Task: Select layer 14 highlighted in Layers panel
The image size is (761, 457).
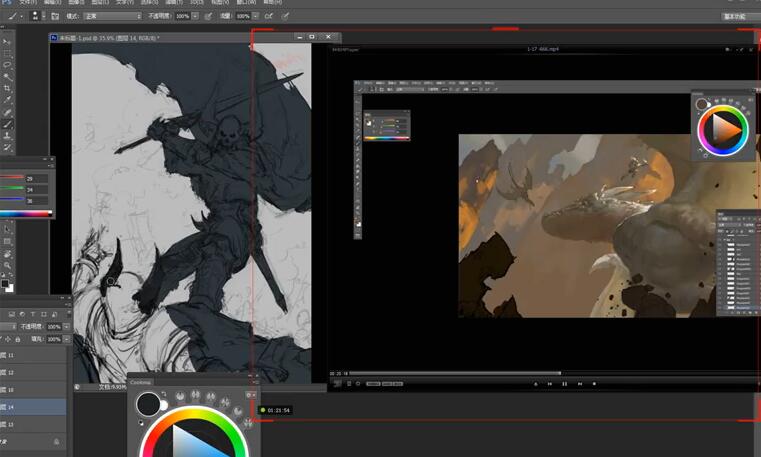Action: 33,407
